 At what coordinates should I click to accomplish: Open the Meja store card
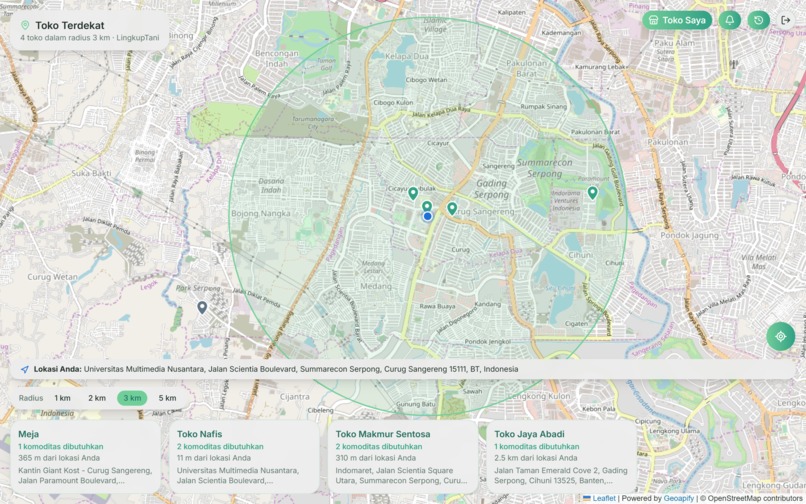pos(85,457)
